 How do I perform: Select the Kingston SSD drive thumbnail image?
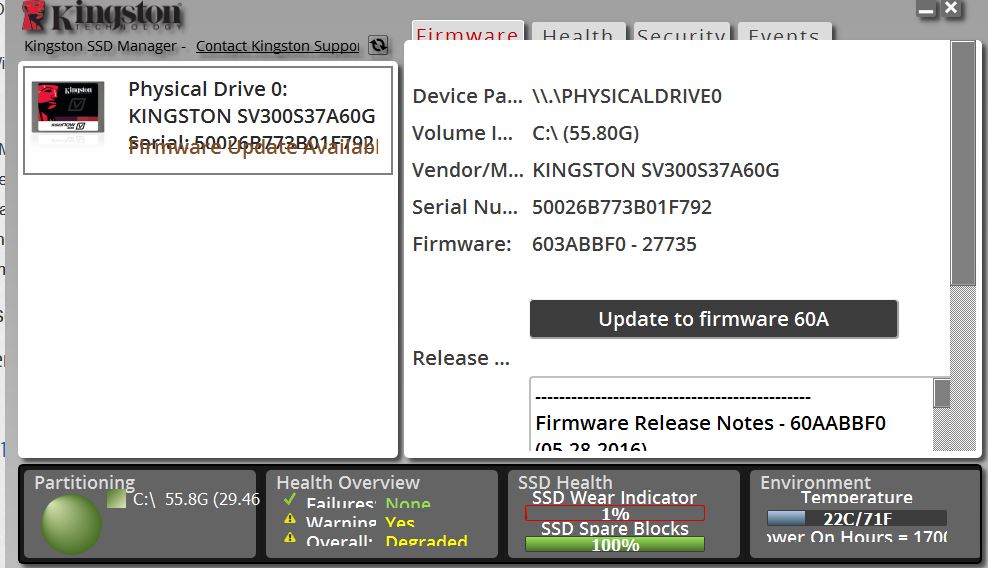pyautogui.click(x=68, y=108)
